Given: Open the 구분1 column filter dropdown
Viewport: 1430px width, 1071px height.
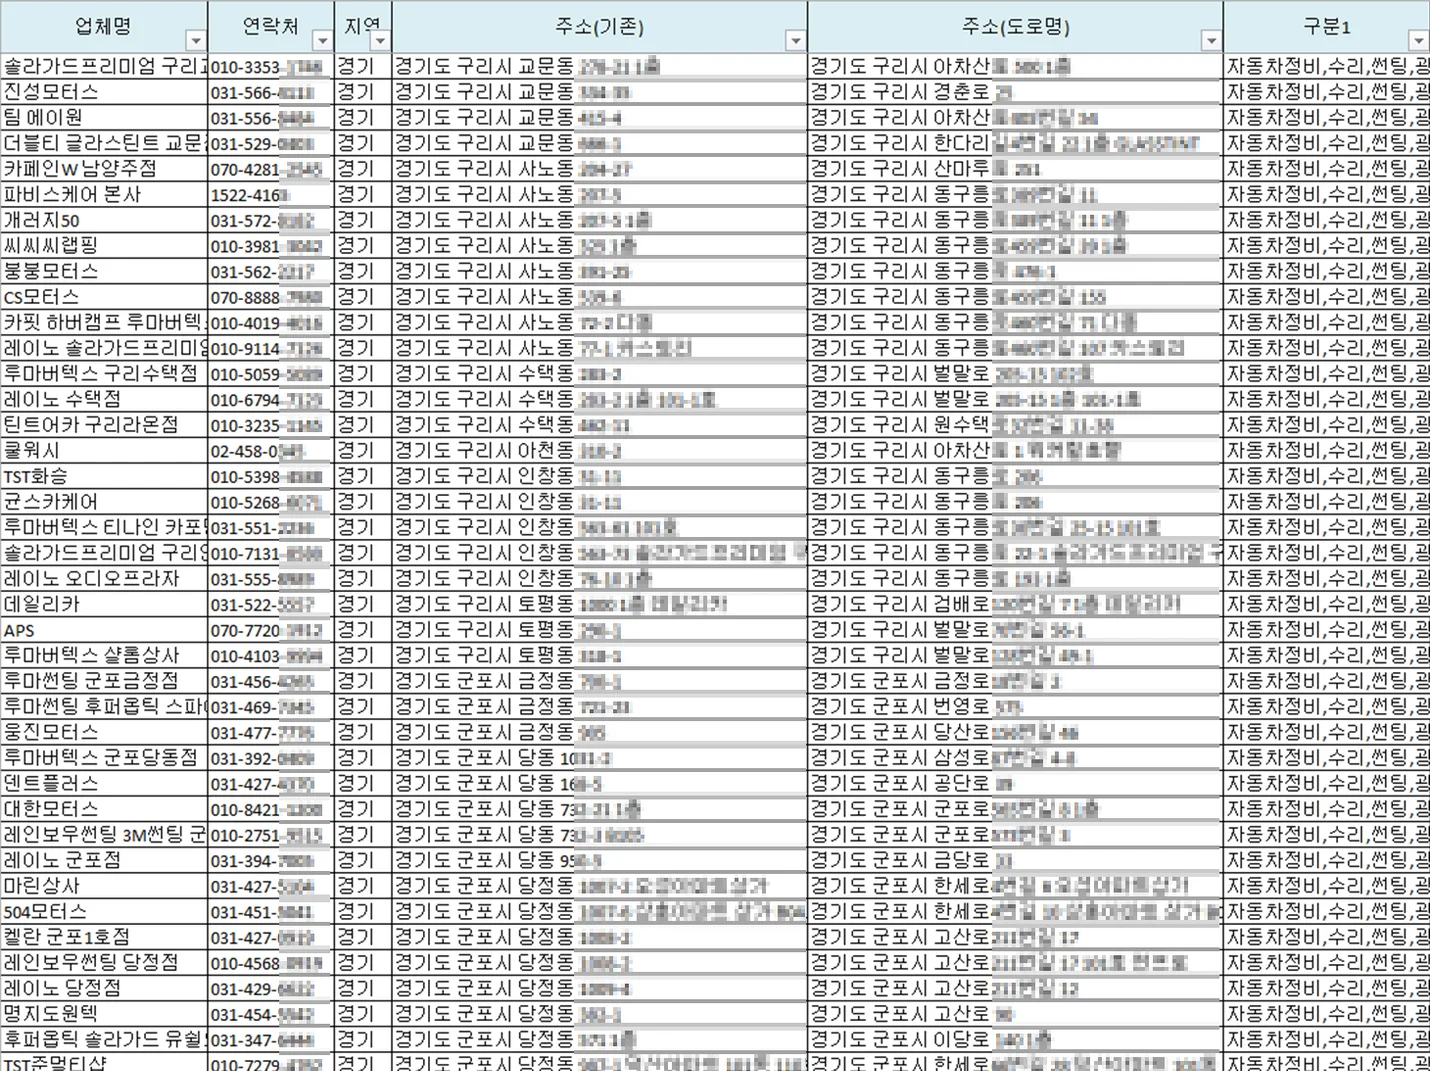Looking at the screenshot, I should (1419, 41).
